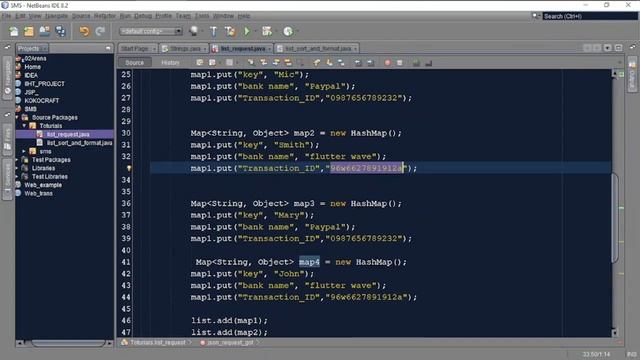Select the Web_example project
Image resolution: width=640 pixels, height=360 pixels.
click(43, 185)
